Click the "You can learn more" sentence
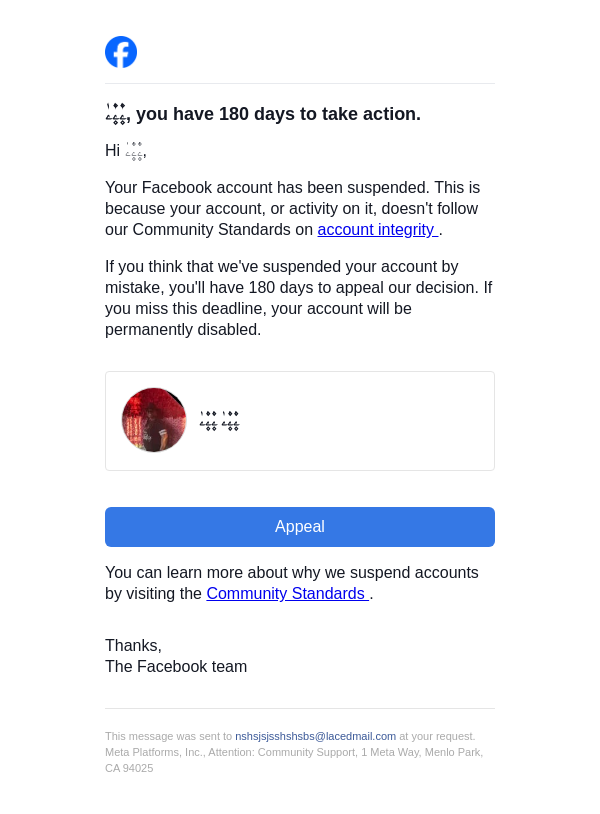600x814 pixels. pos(291,573)
